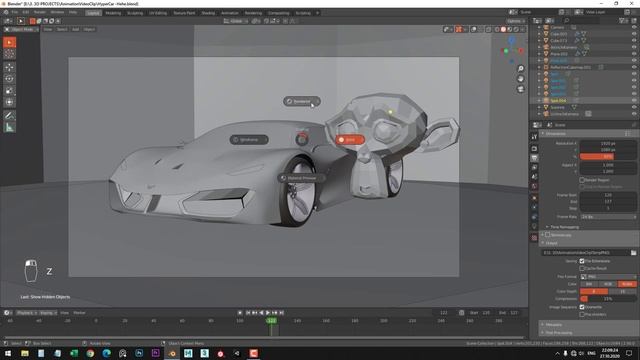Select the Scale tool in left toolbar
This screenshot has width=640, height=360.
click(9, 91)
